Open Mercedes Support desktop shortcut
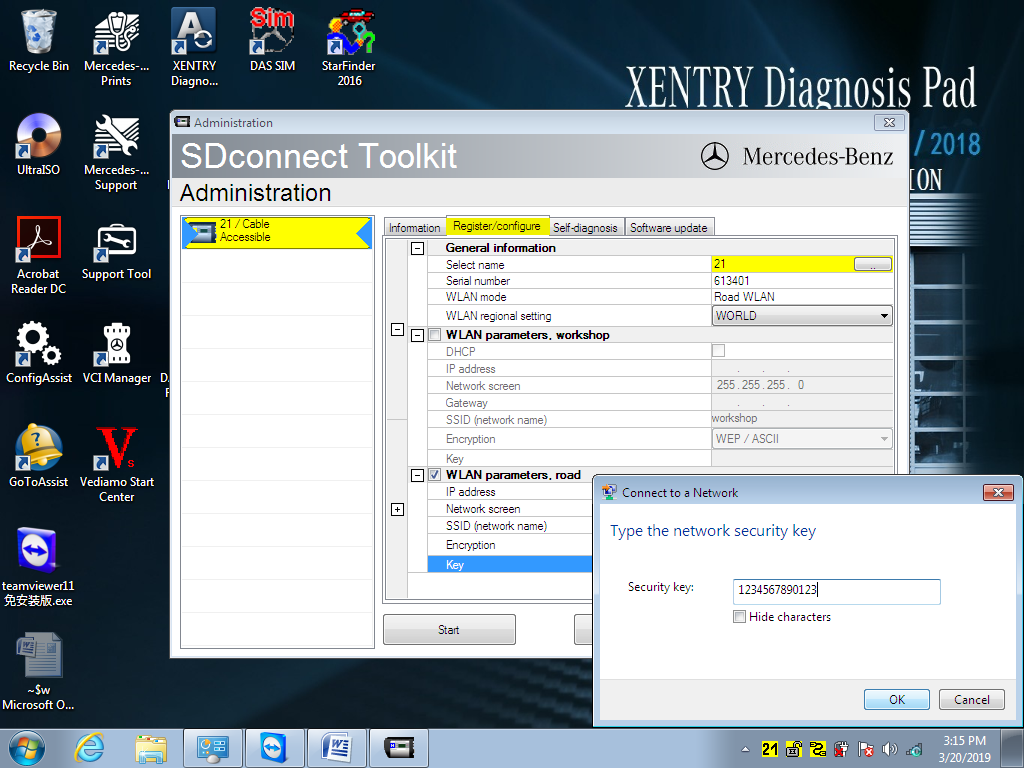 tap(116, 152)
